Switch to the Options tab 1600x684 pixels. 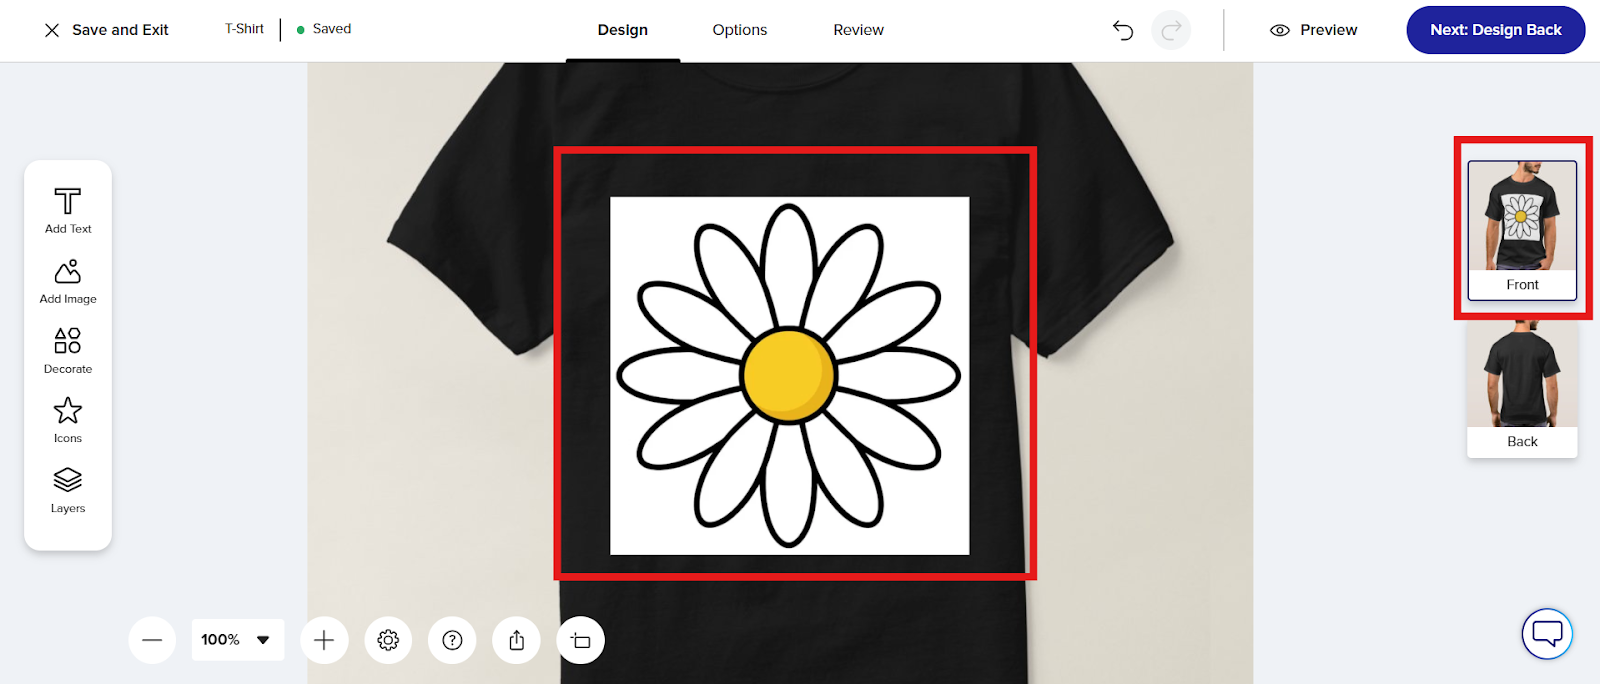click(x=739, y=30)
